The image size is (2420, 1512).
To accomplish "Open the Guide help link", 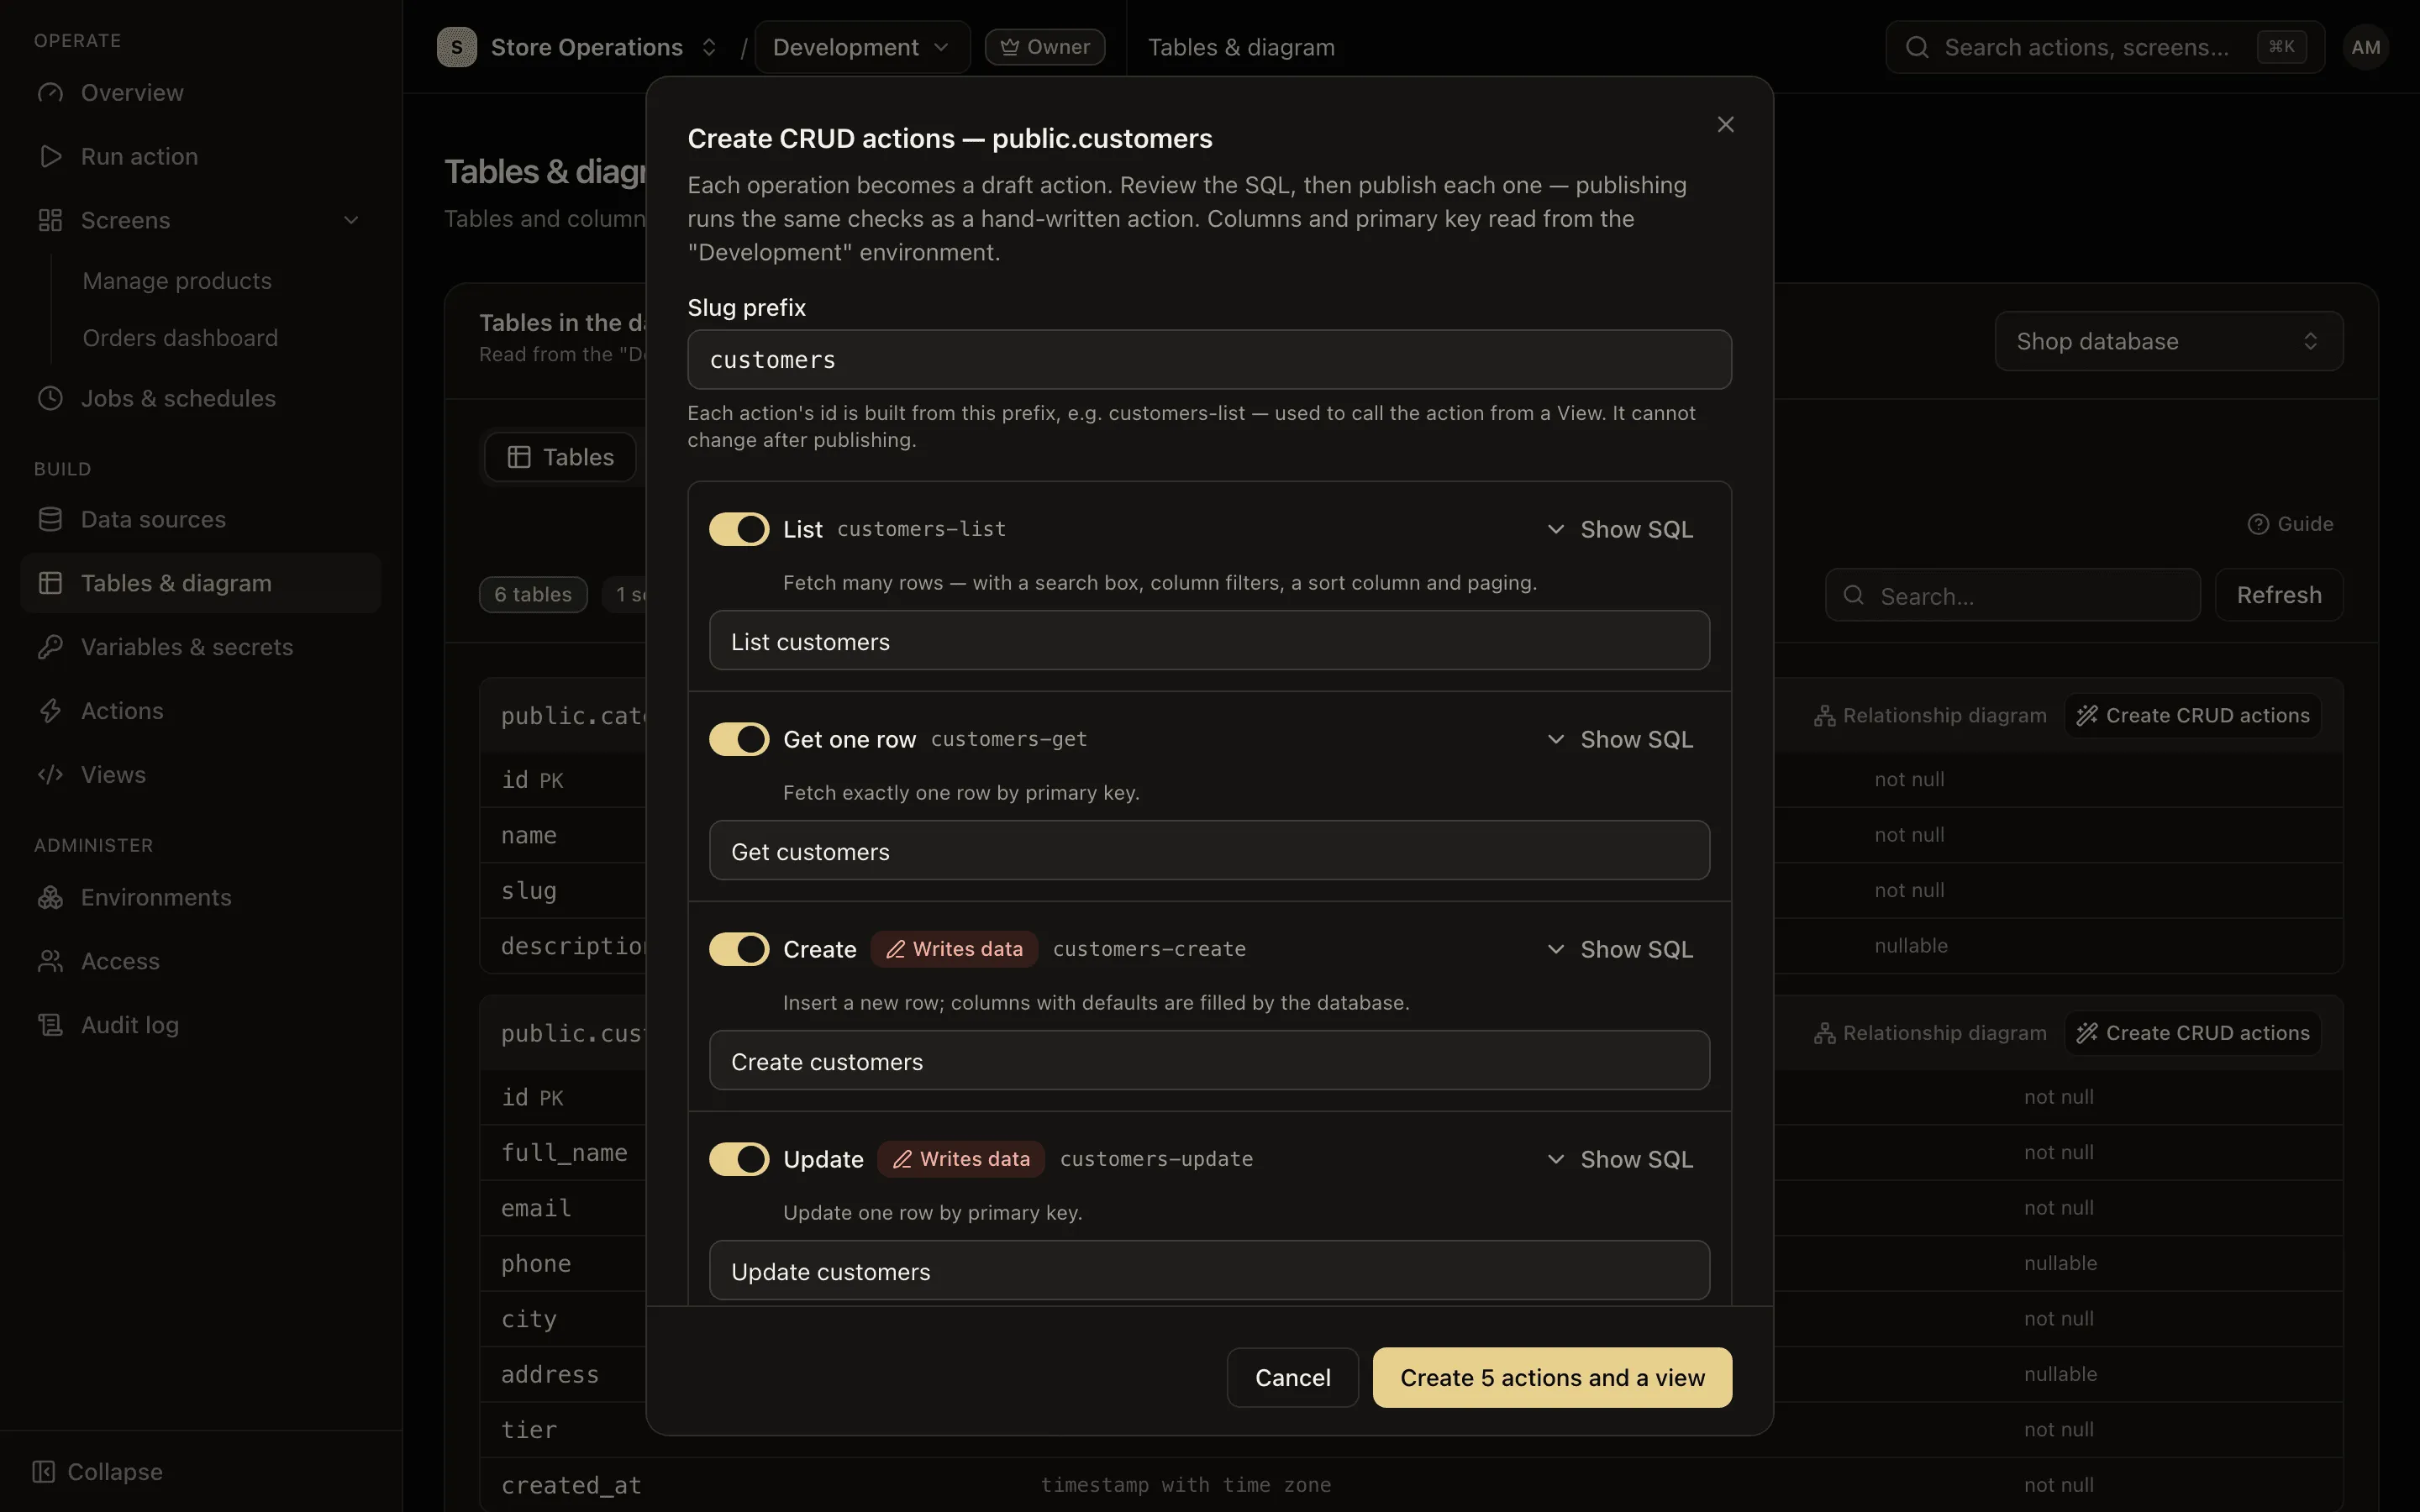I will click(x=2290, y=524).
